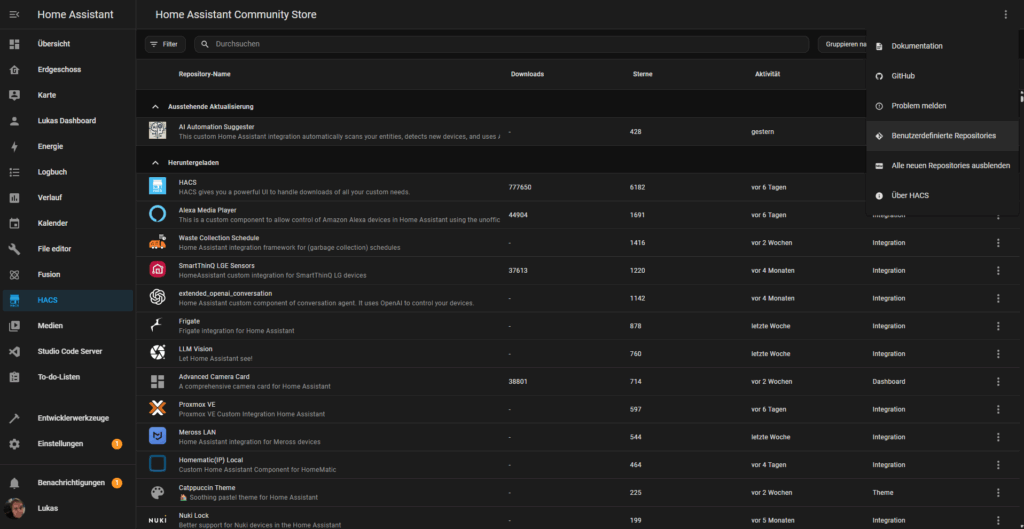Click the extended_openai_conversation OpenAI icon
Viewport: 1024px width, 529px height.
(157, 297)
